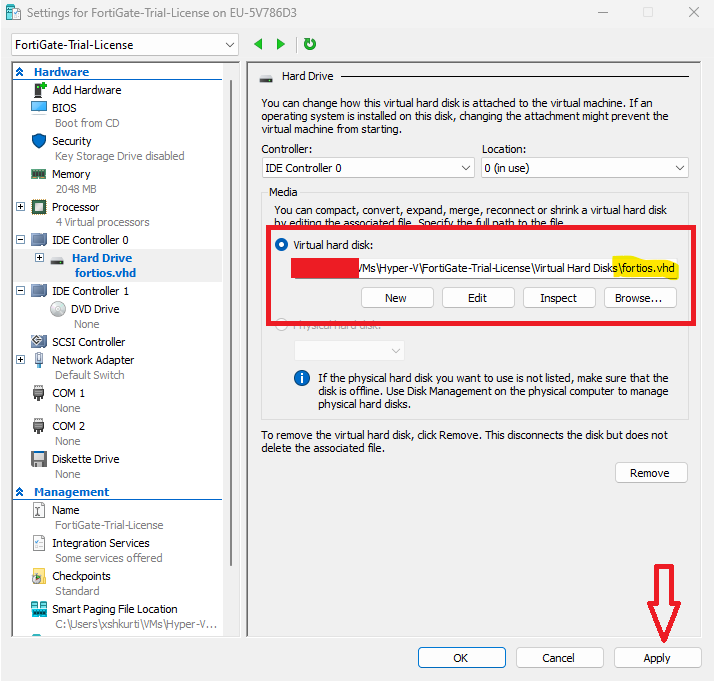Viewport: 715px width, 681px height.
Task: Click the Hard Drive disk icon in tree
Action: [x=57, y=261]
